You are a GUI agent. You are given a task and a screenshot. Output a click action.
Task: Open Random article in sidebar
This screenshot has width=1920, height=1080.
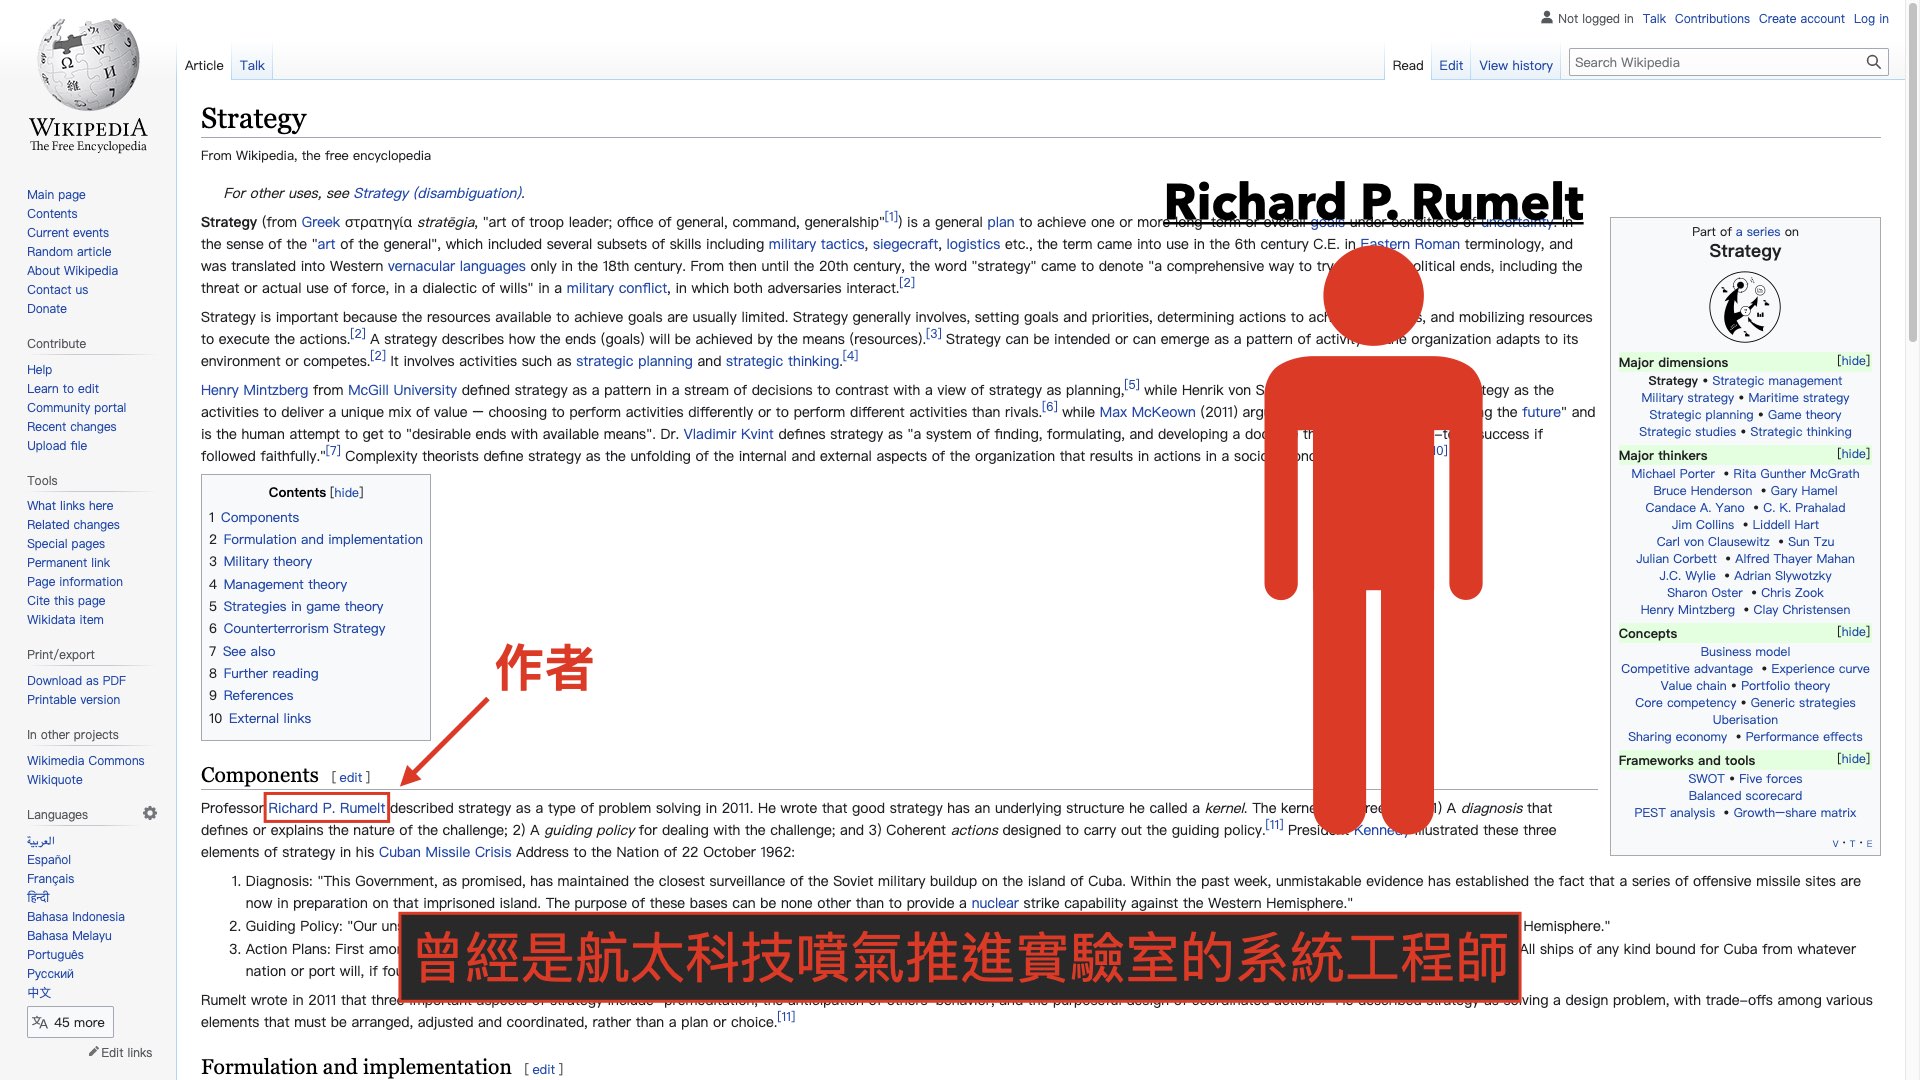[69, 252]
